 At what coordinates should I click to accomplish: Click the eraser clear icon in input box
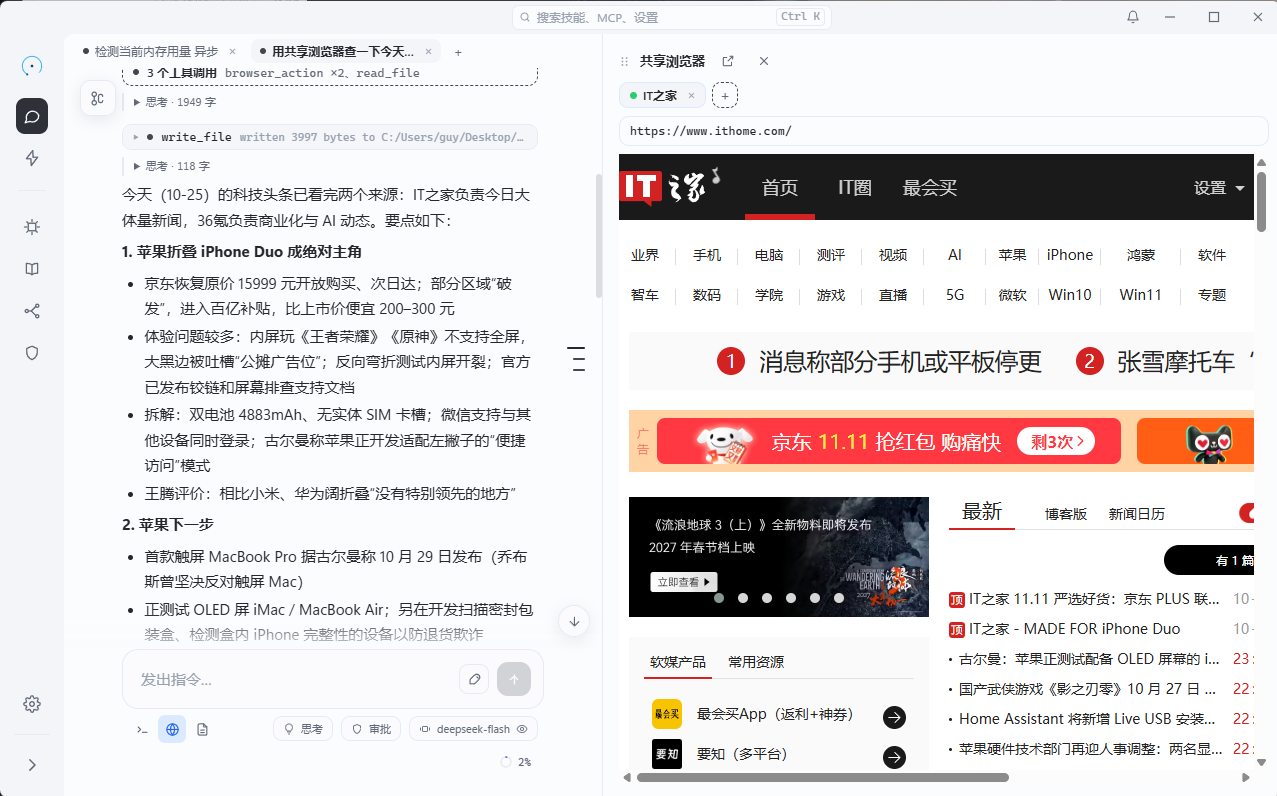pos(475,679)
